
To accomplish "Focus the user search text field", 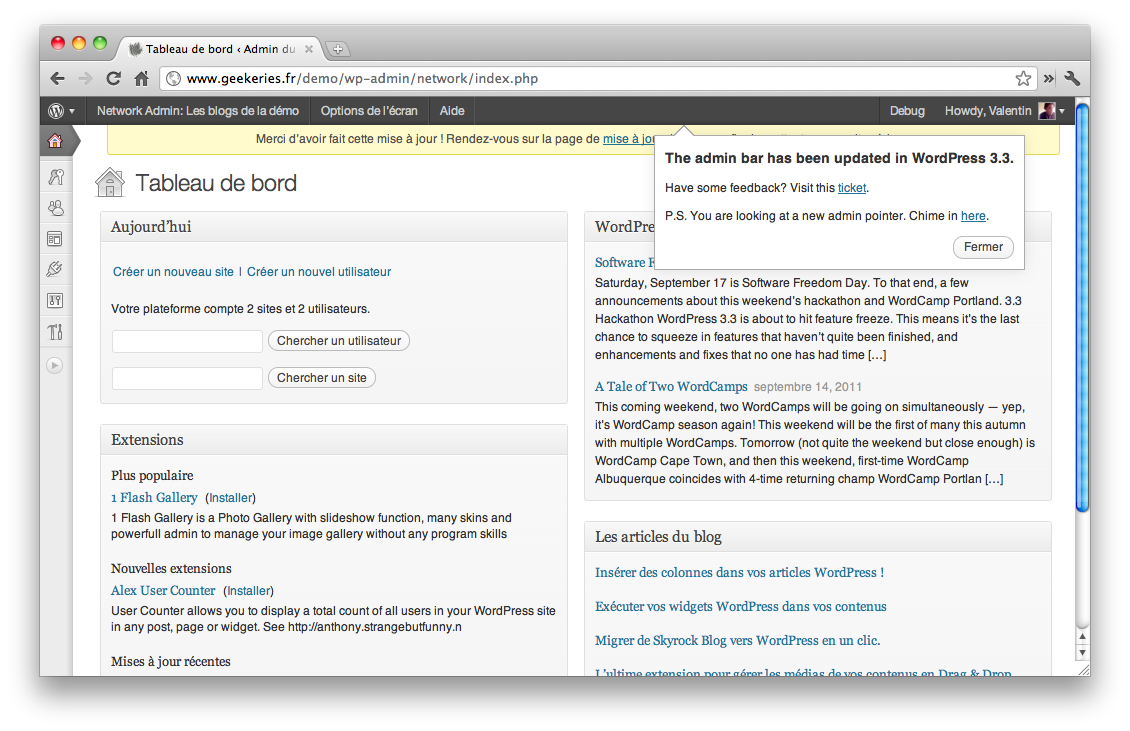I will pos(187,341).
